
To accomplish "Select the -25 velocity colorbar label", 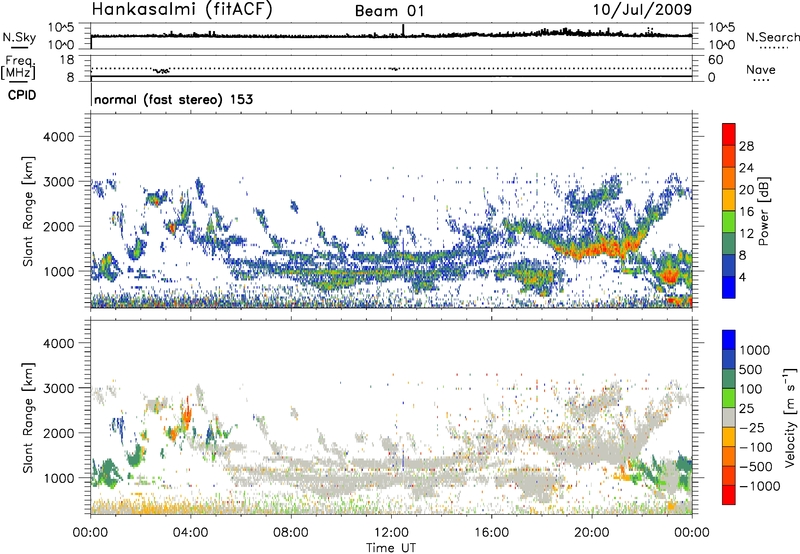I will pyautogui.click(x=752, y=428).
